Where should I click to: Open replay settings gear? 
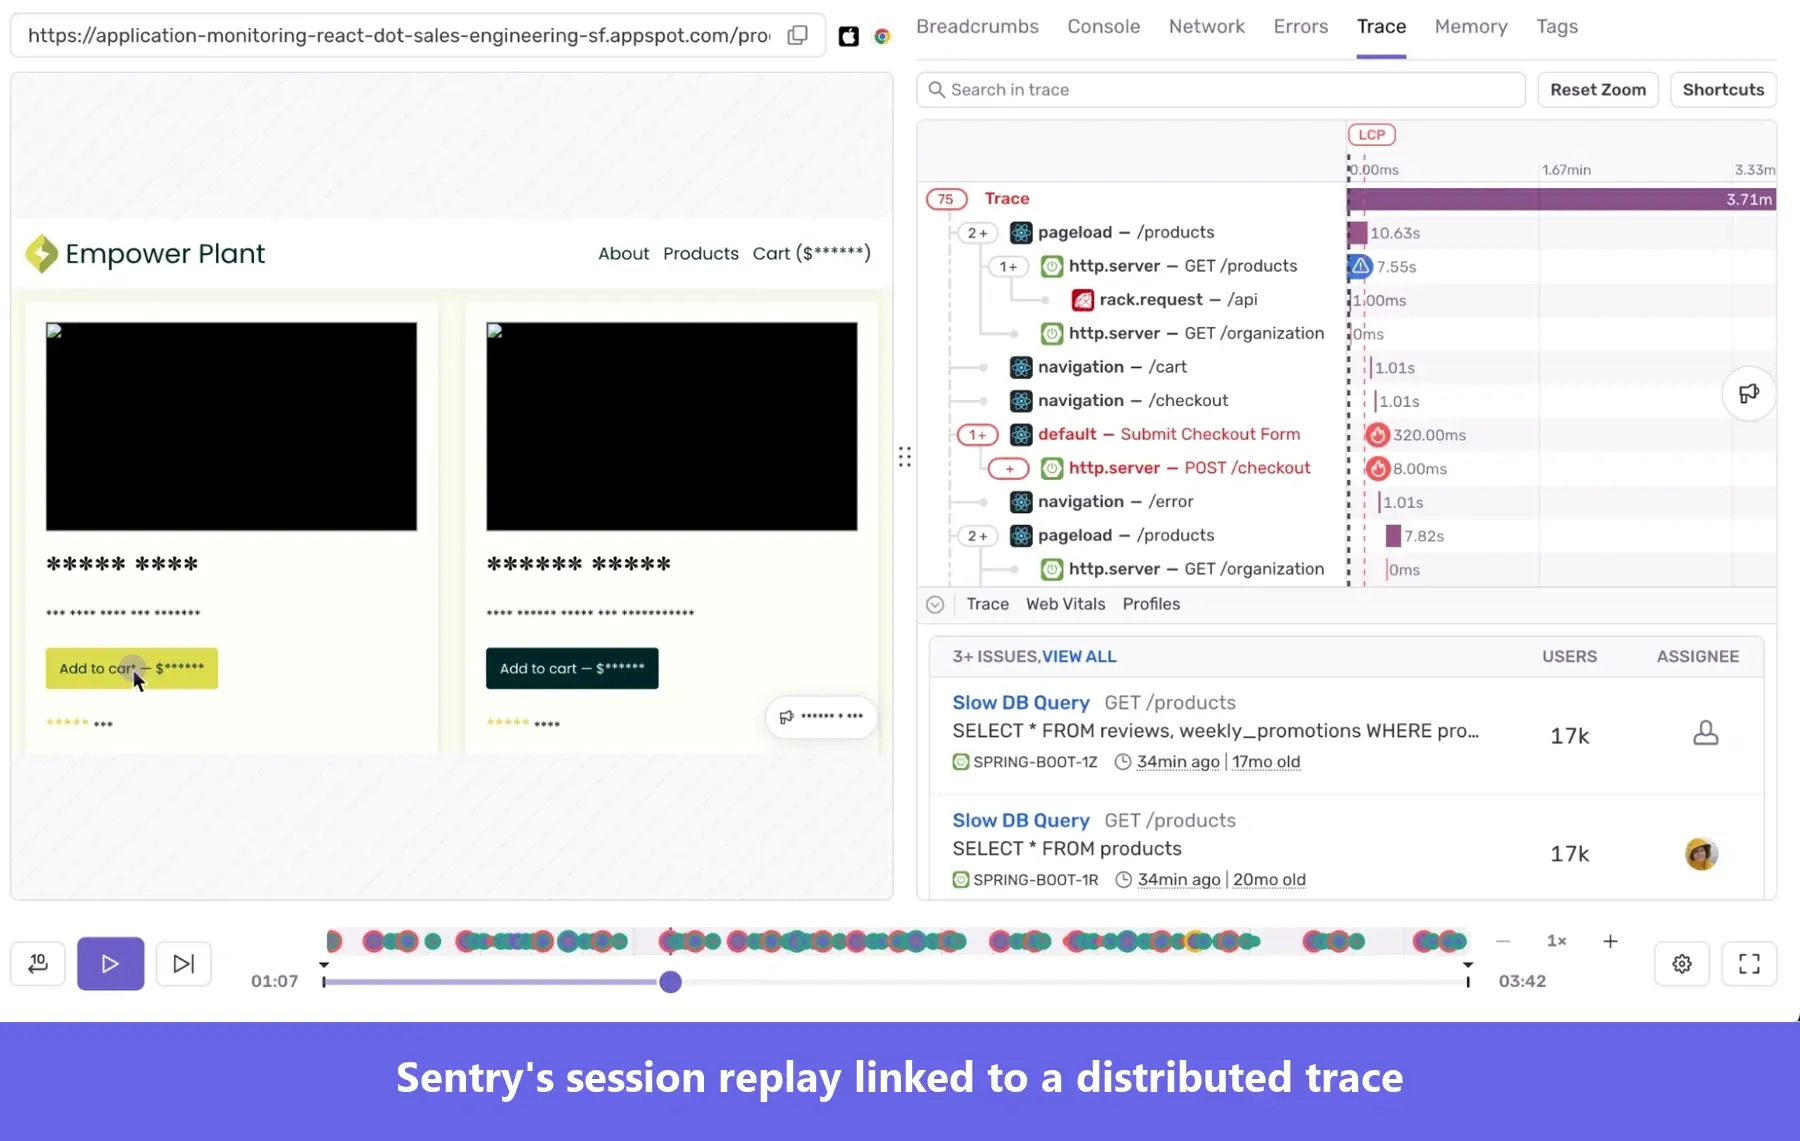click(1682, 964)
